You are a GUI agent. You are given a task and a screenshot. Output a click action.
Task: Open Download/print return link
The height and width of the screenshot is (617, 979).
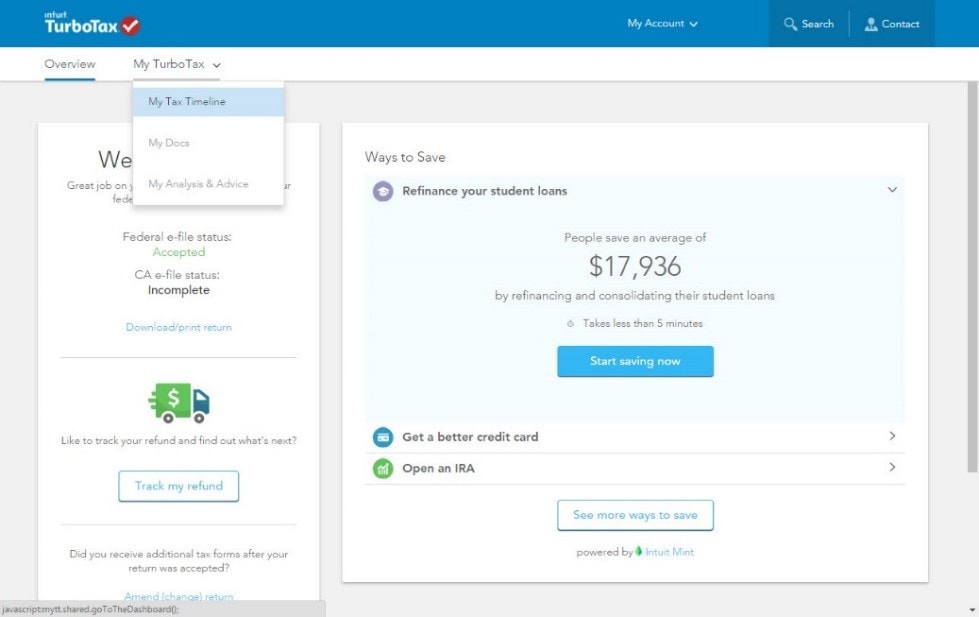(x=179, y=327)
